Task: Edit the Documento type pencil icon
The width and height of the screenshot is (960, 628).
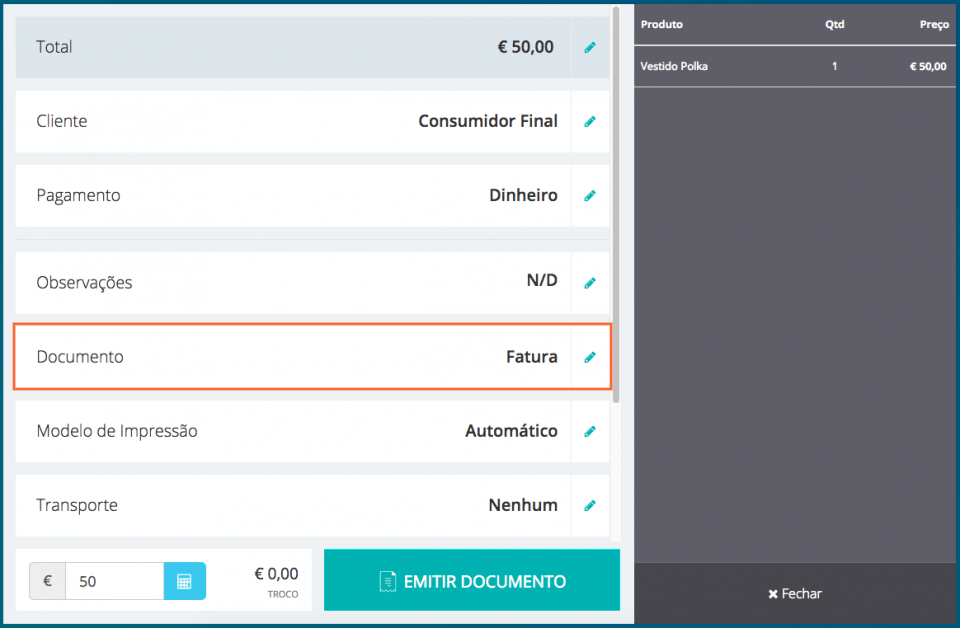Action: pyautogui.click(x=590, y=356)
